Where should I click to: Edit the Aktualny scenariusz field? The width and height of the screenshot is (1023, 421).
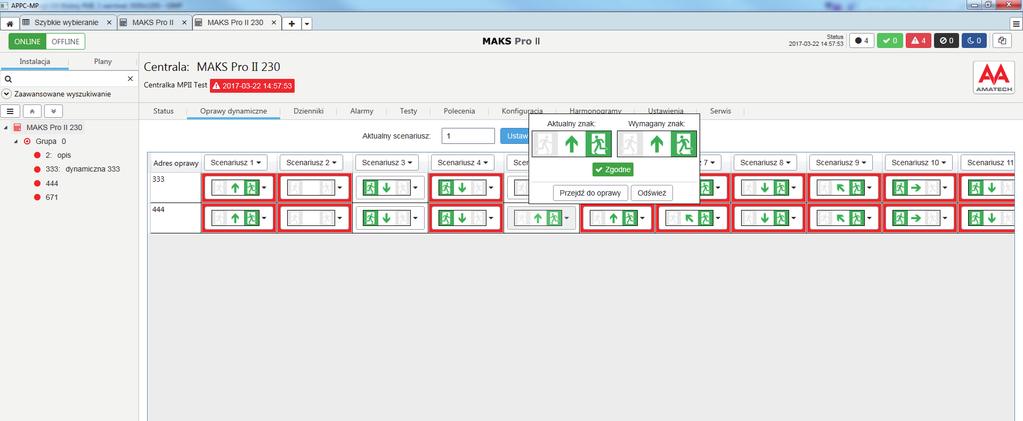[x=468, y=136]
